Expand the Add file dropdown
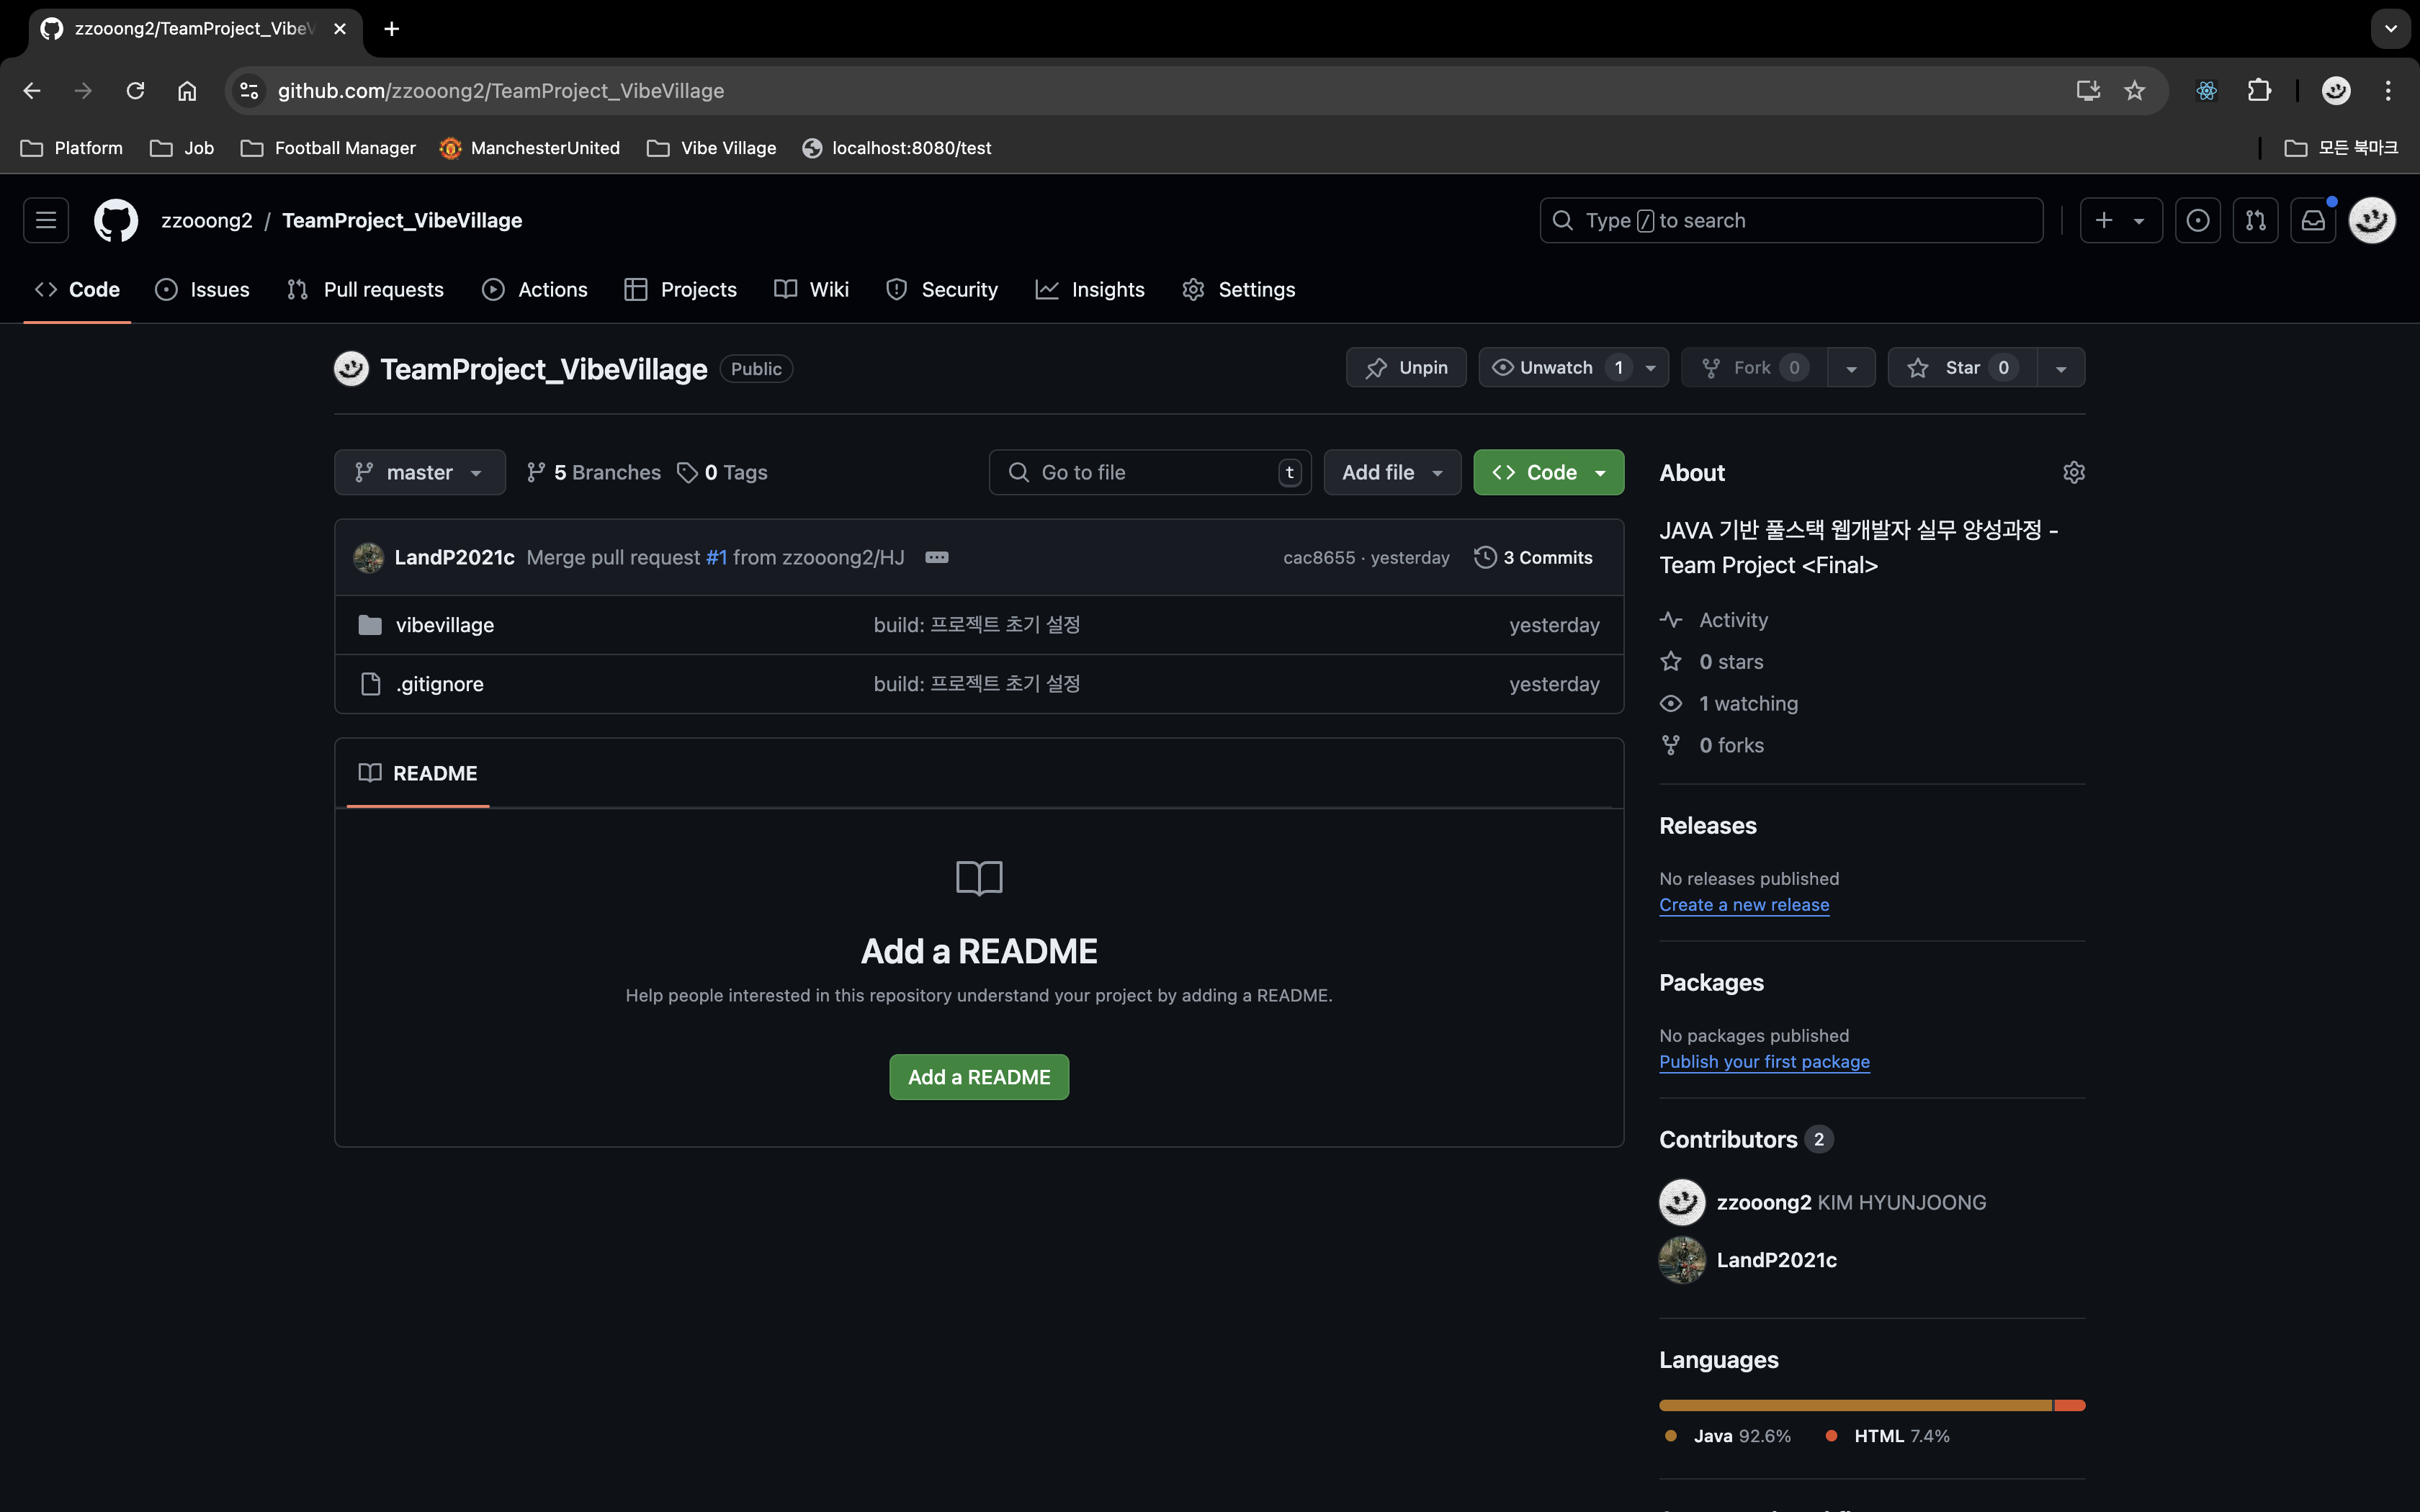Screen dimensions: 2420x1512 pyautogui.click(x=1392, y=472)
